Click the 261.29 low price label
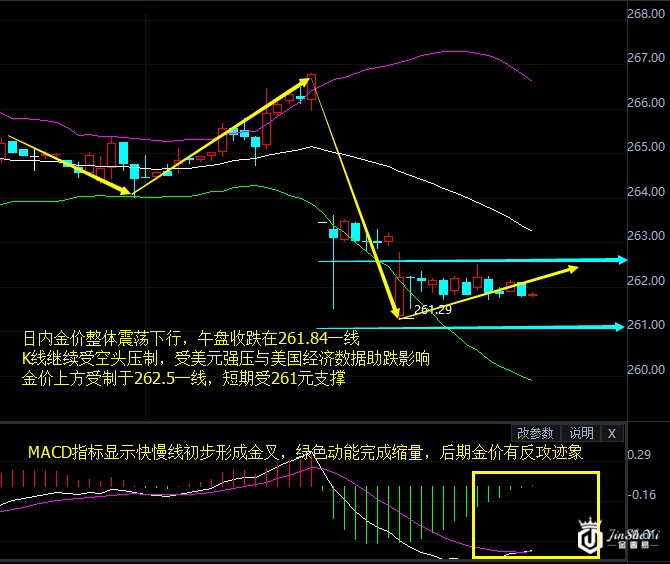 click(x=433, y=309)
